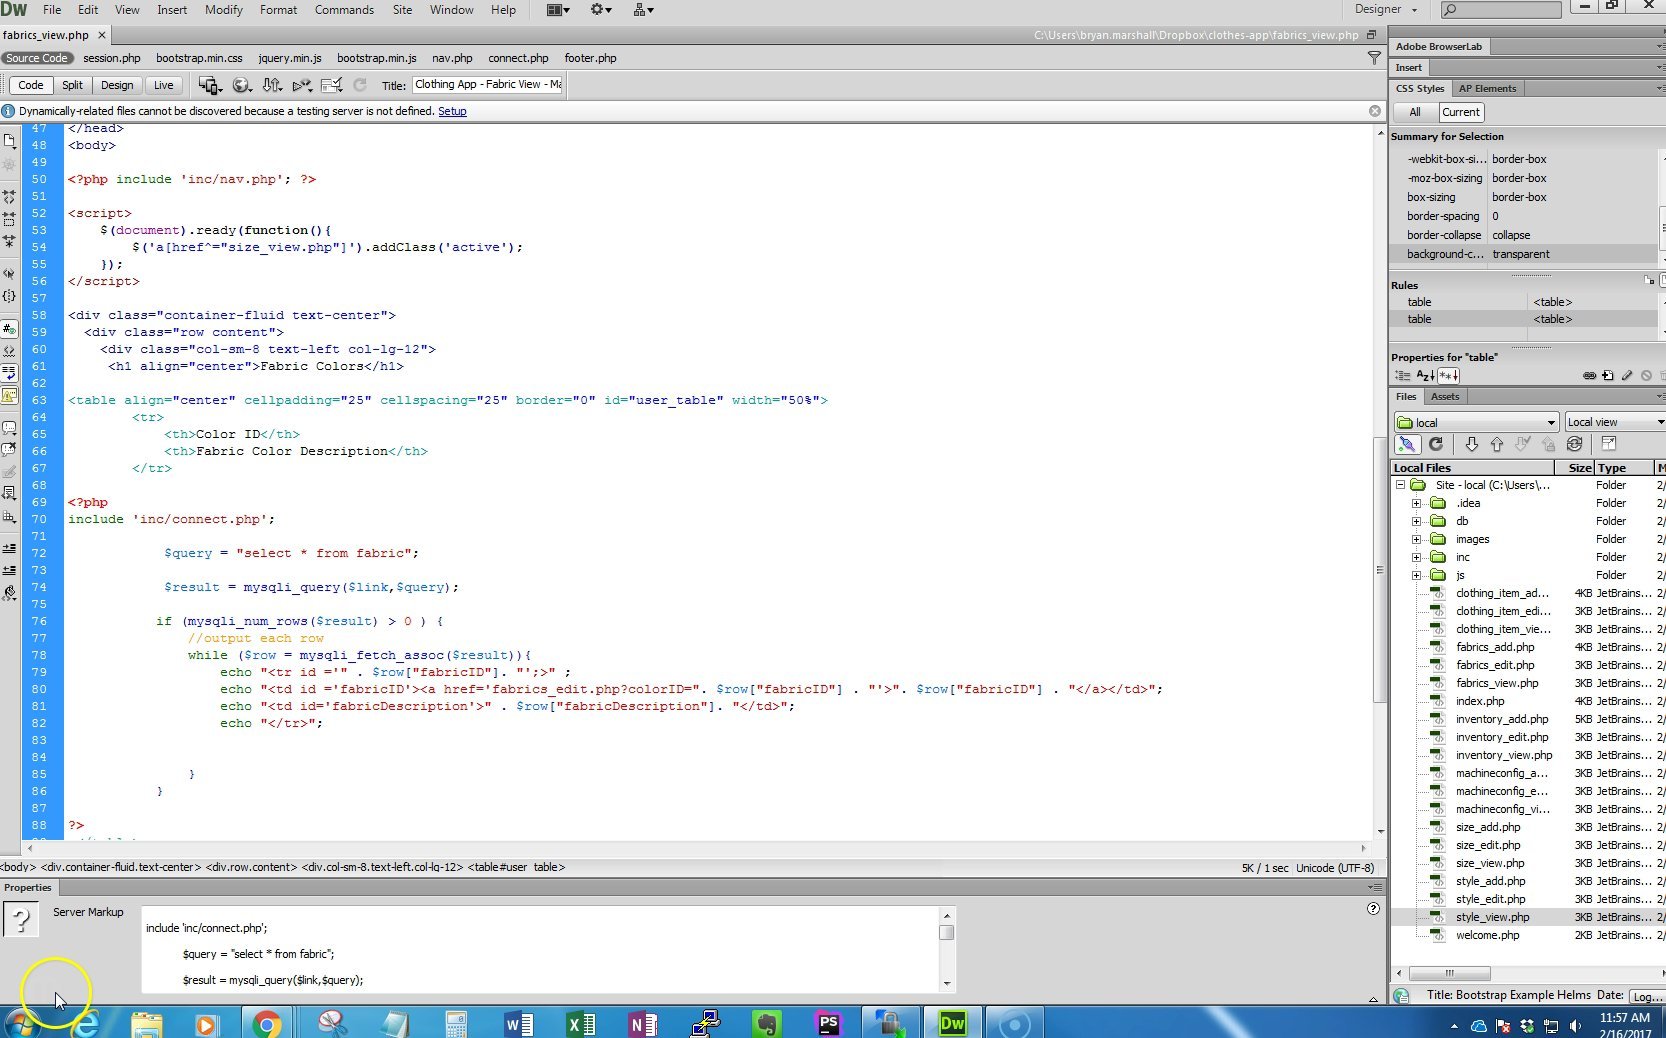Switch to the Assets tab
The image size is (1666, 1038).
[1444, 397]
